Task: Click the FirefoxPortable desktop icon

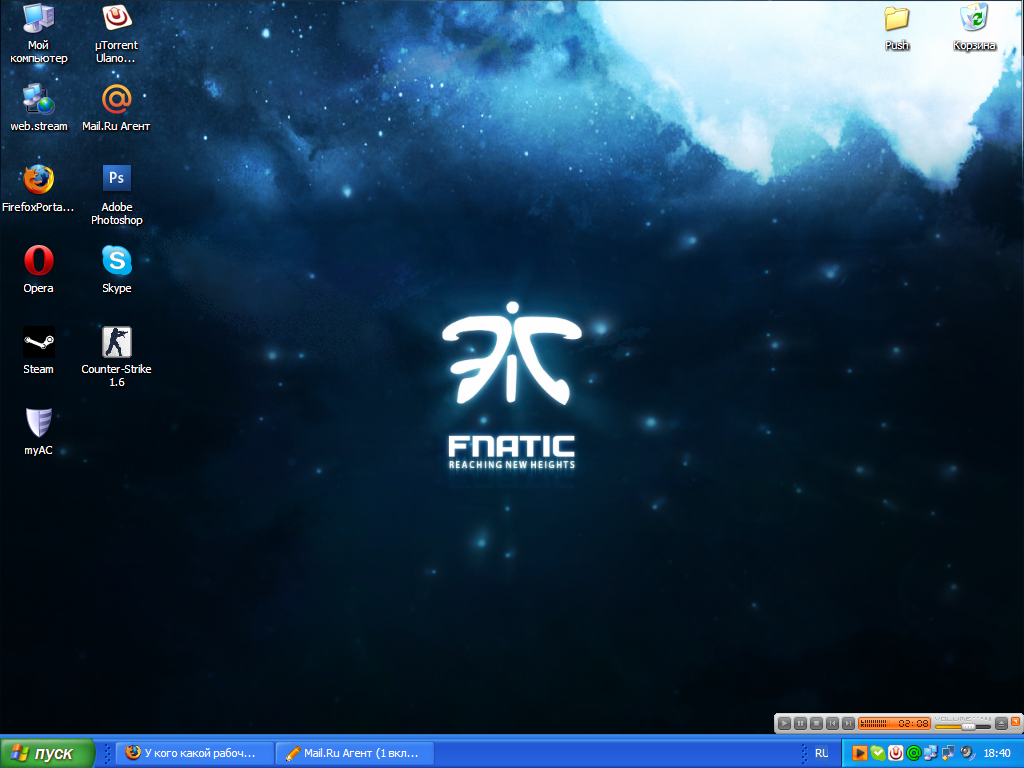Action: [x=38, y=180]
